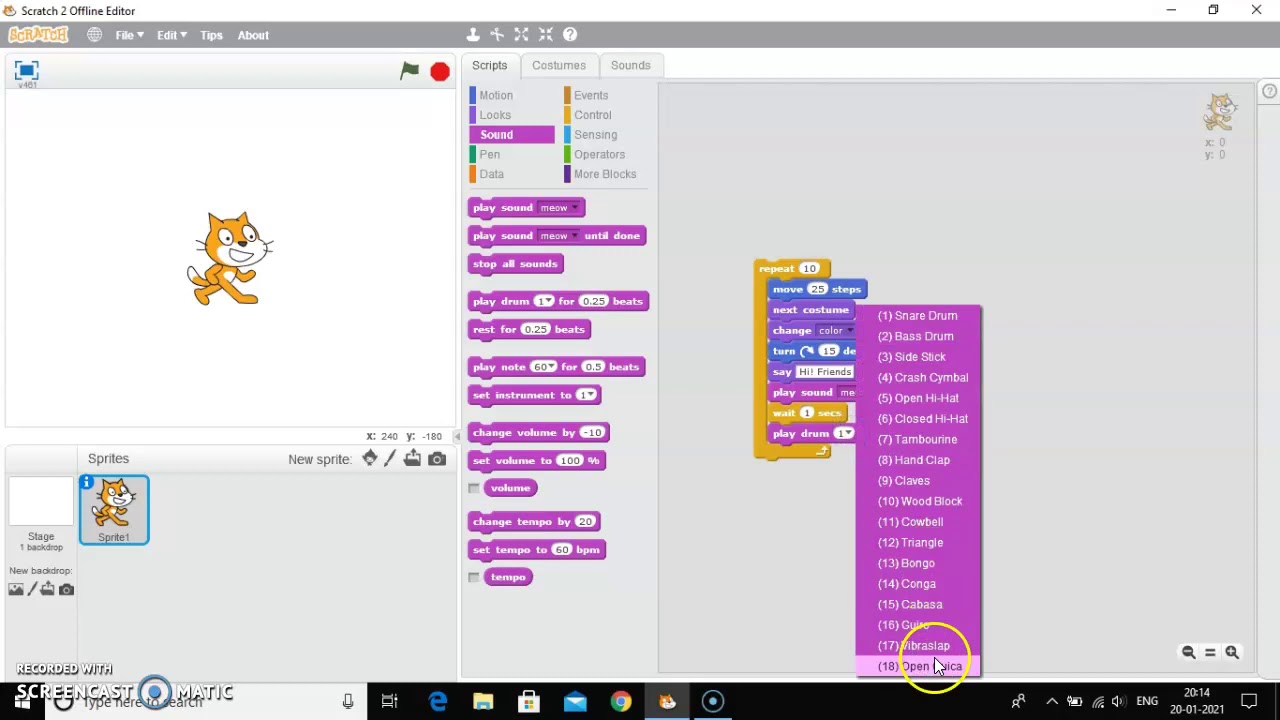This screenshot has height=720, width=1280.
Task: Open the Edit menu dropdown
Action: coord(172,35)
